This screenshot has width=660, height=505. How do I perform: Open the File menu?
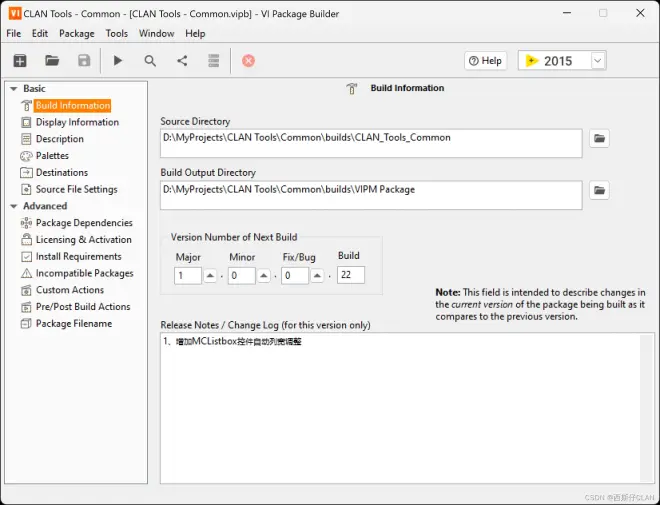click(13, 34)
